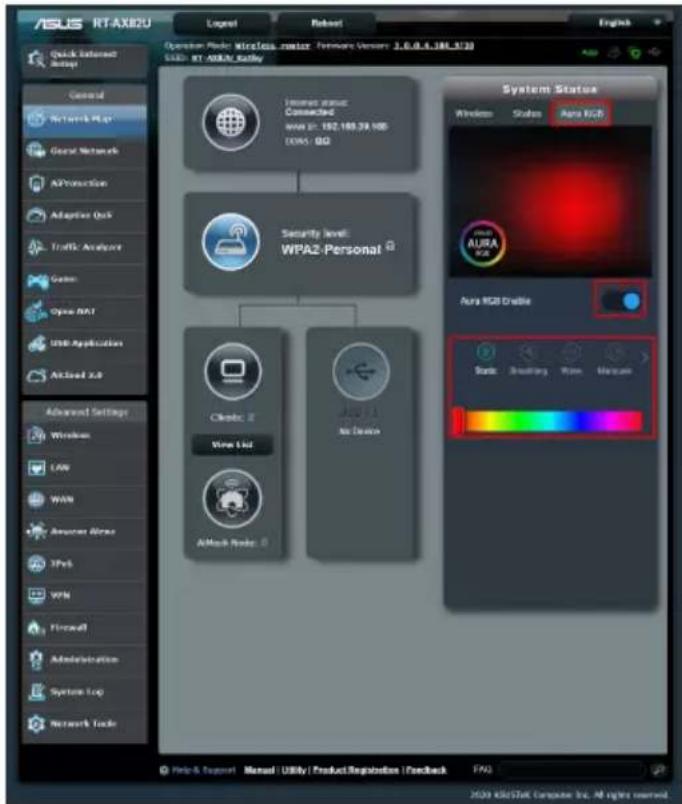Click the USB Application sidebar icon

pos(37,344)
